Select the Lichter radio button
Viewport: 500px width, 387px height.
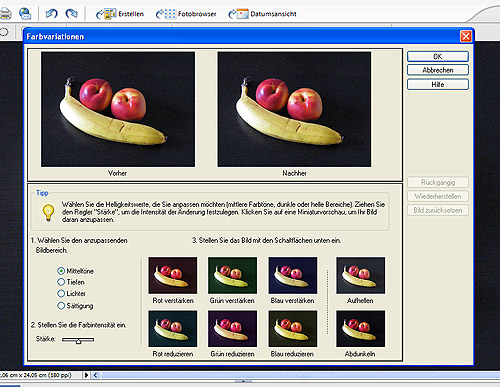tap(61, 293)
